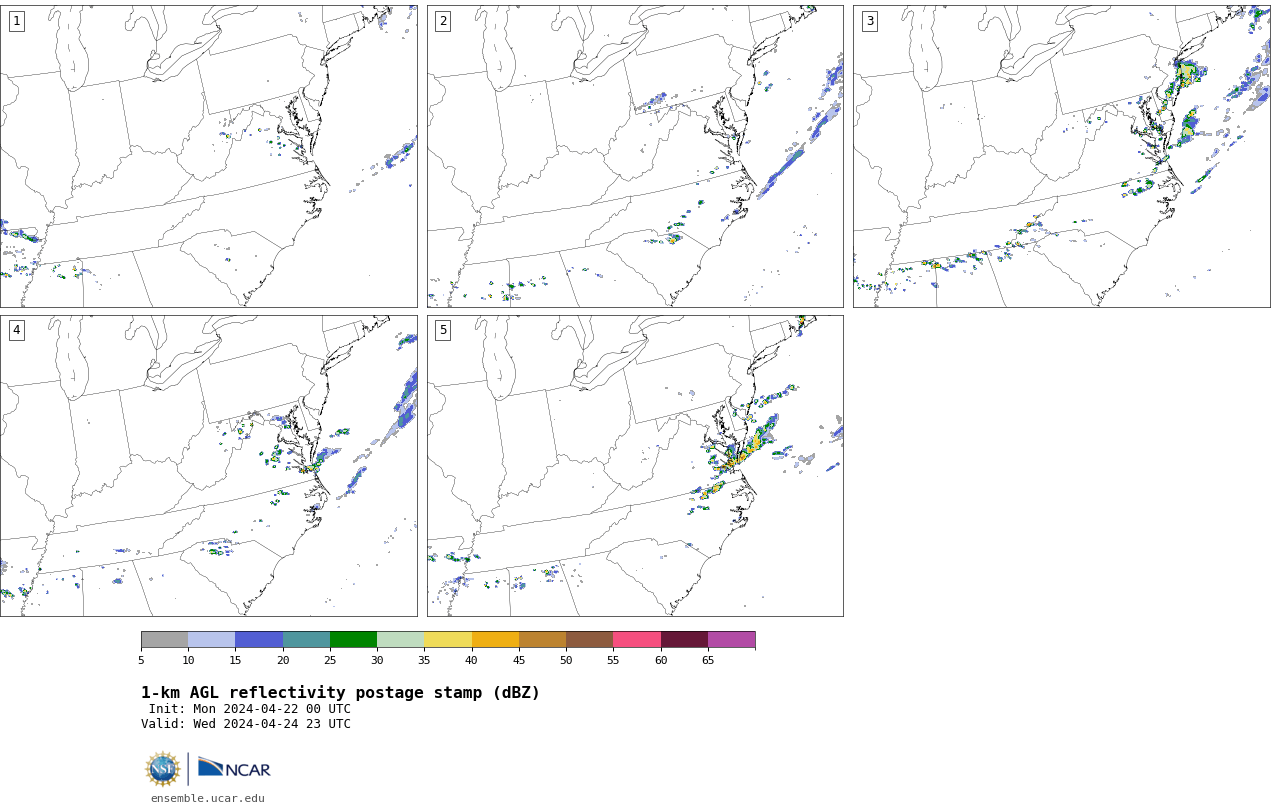Click the teal 20-25 dBZ swatch
Screen dimensions: 1280x809
point(306,640)
